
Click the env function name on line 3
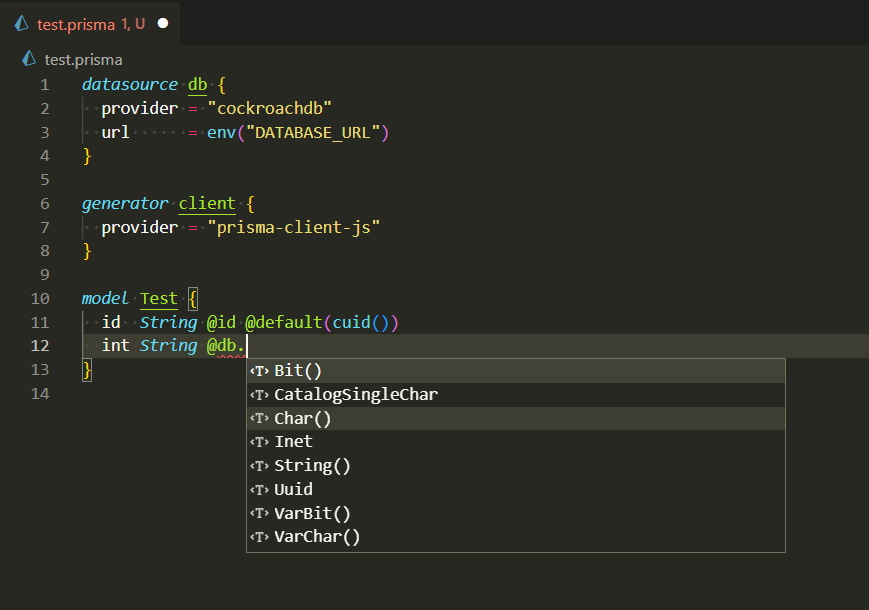tap(221, 132)
